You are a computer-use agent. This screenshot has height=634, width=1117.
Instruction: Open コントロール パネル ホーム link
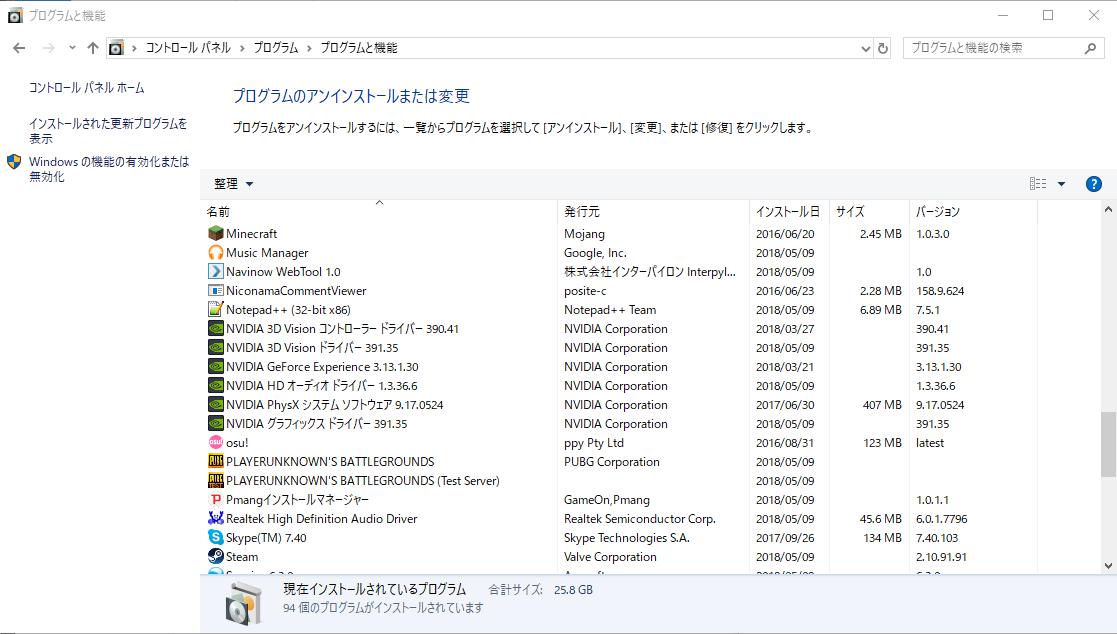(x=86, y=88)
